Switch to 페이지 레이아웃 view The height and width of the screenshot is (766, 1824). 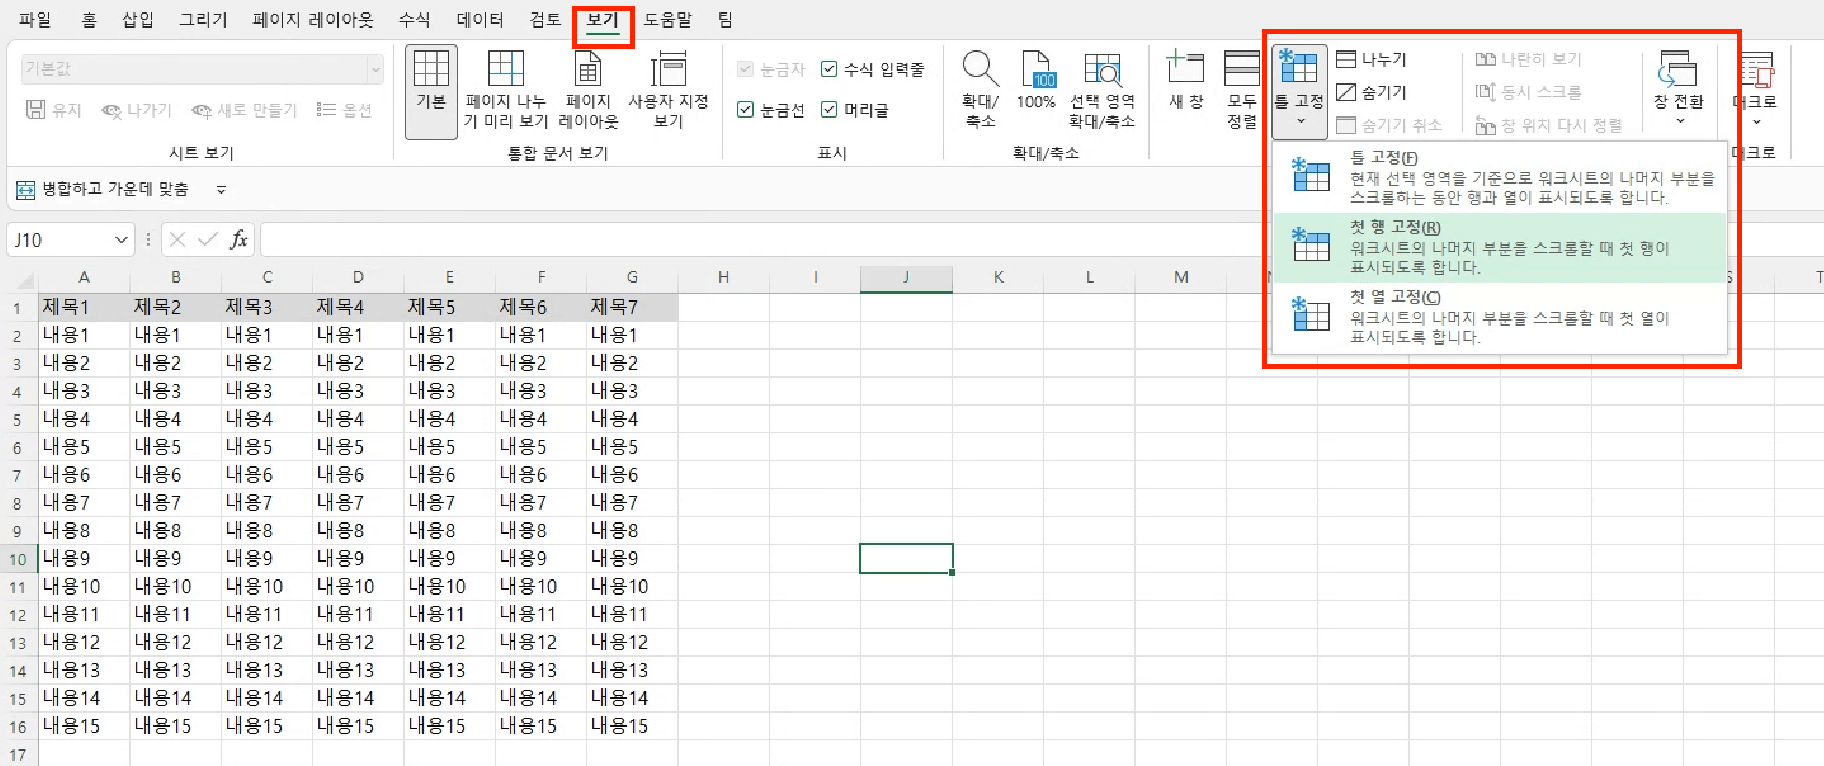point(588,90)
